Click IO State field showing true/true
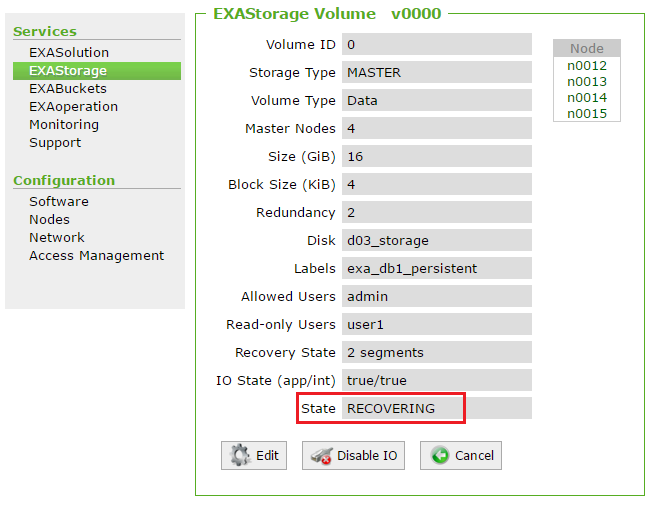 coord(437,380)
